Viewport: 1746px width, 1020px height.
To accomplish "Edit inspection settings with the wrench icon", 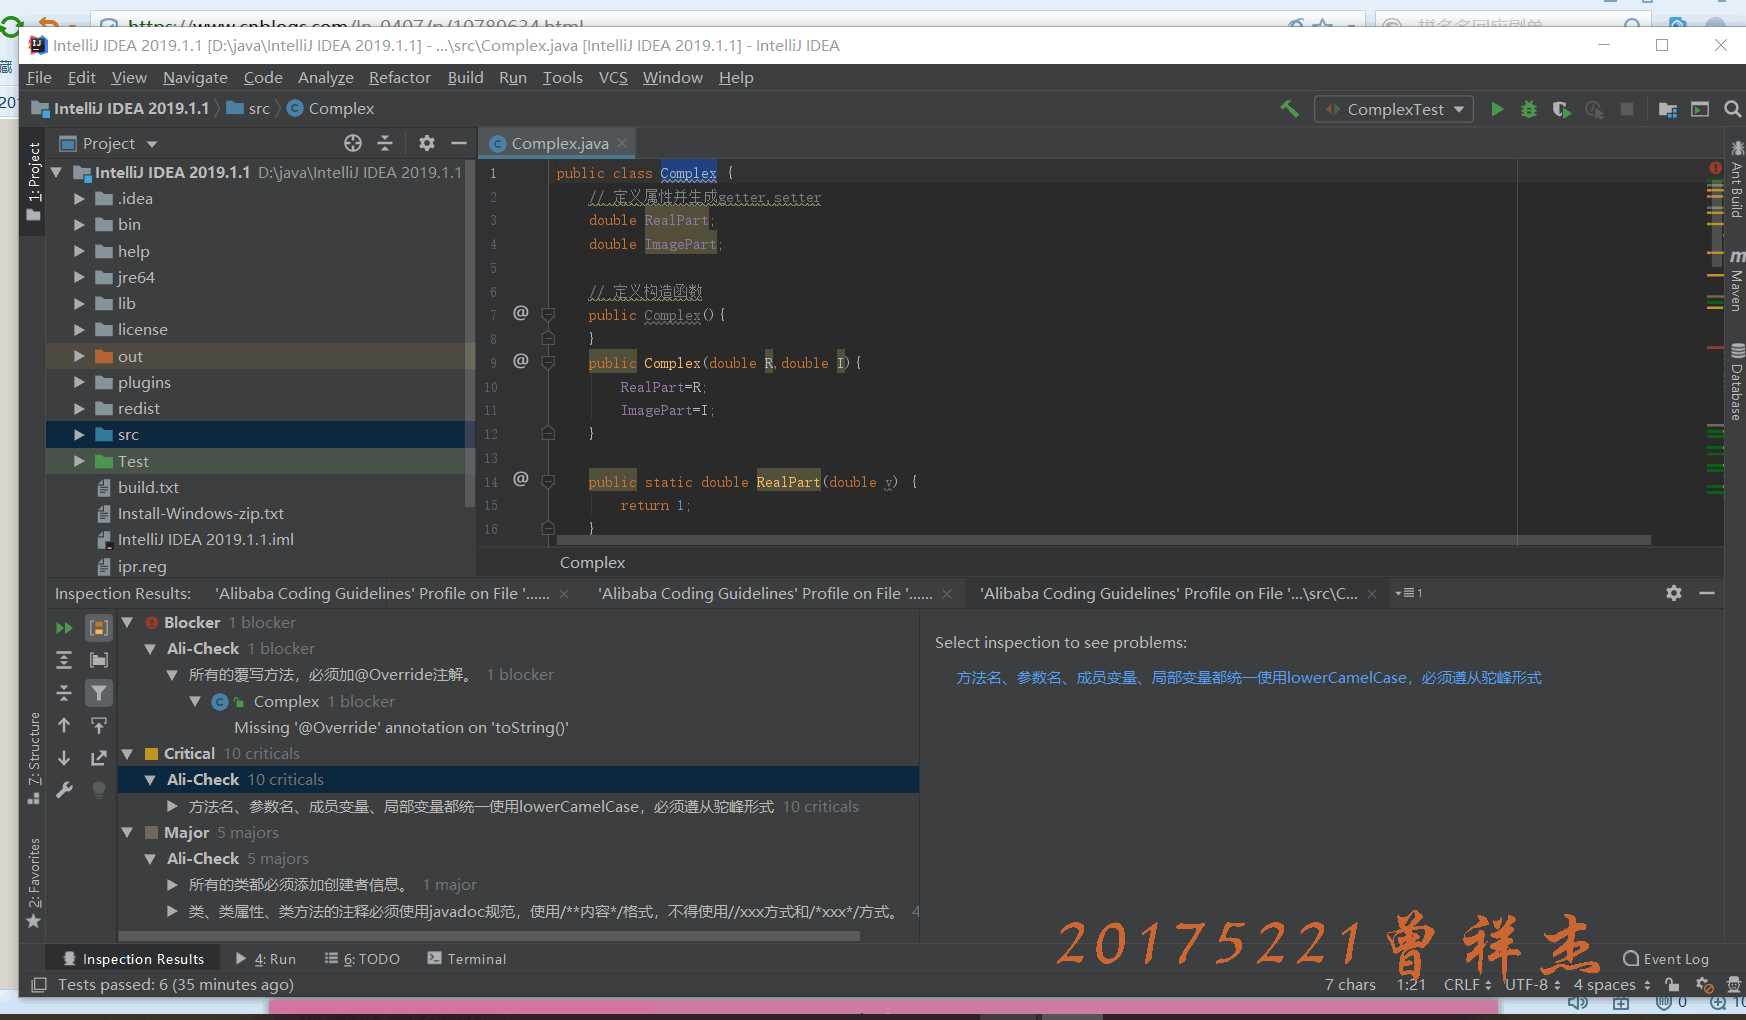I will point(64,790).
